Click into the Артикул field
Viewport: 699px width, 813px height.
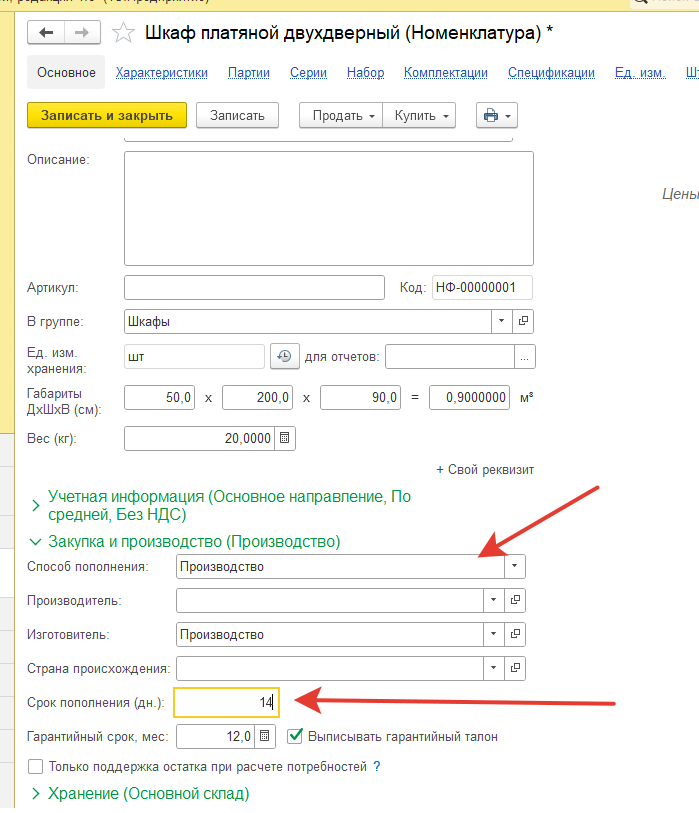(254, 287)
